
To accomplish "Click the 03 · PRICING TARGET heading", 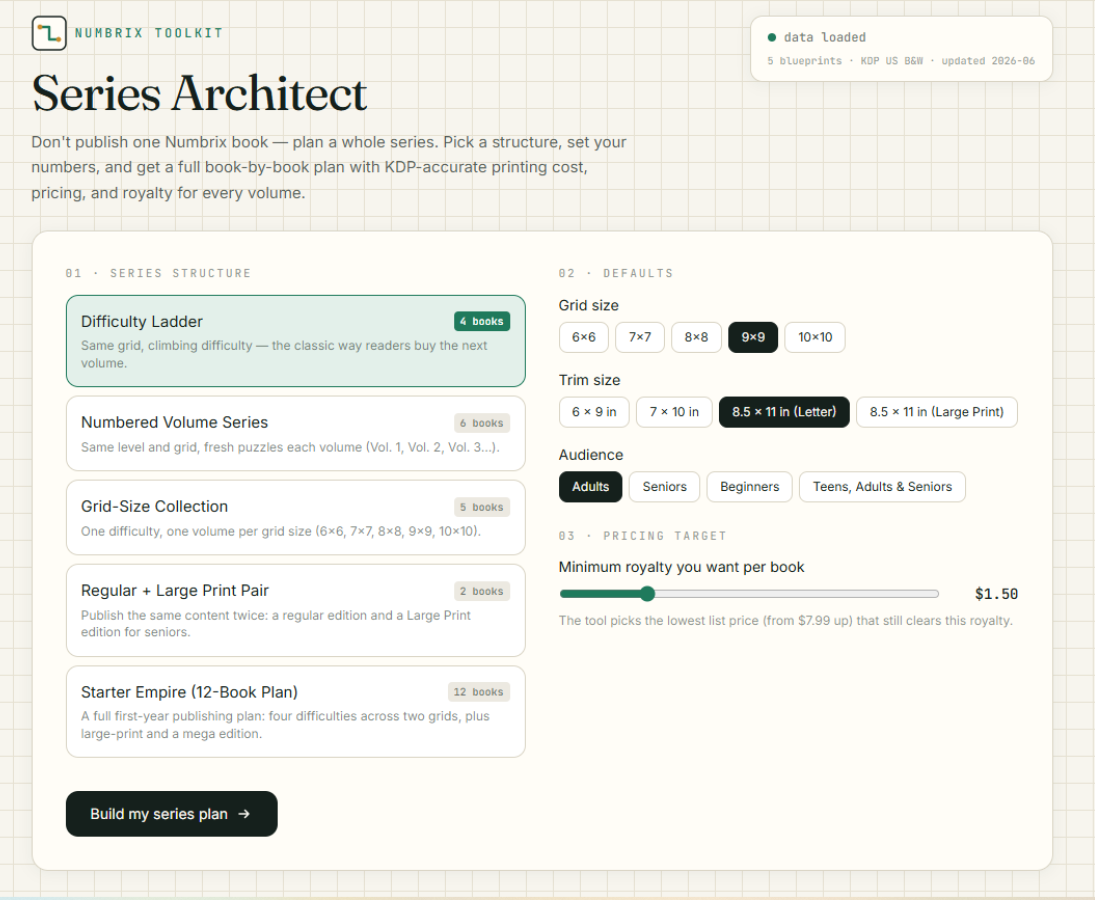I will (642, 536).
